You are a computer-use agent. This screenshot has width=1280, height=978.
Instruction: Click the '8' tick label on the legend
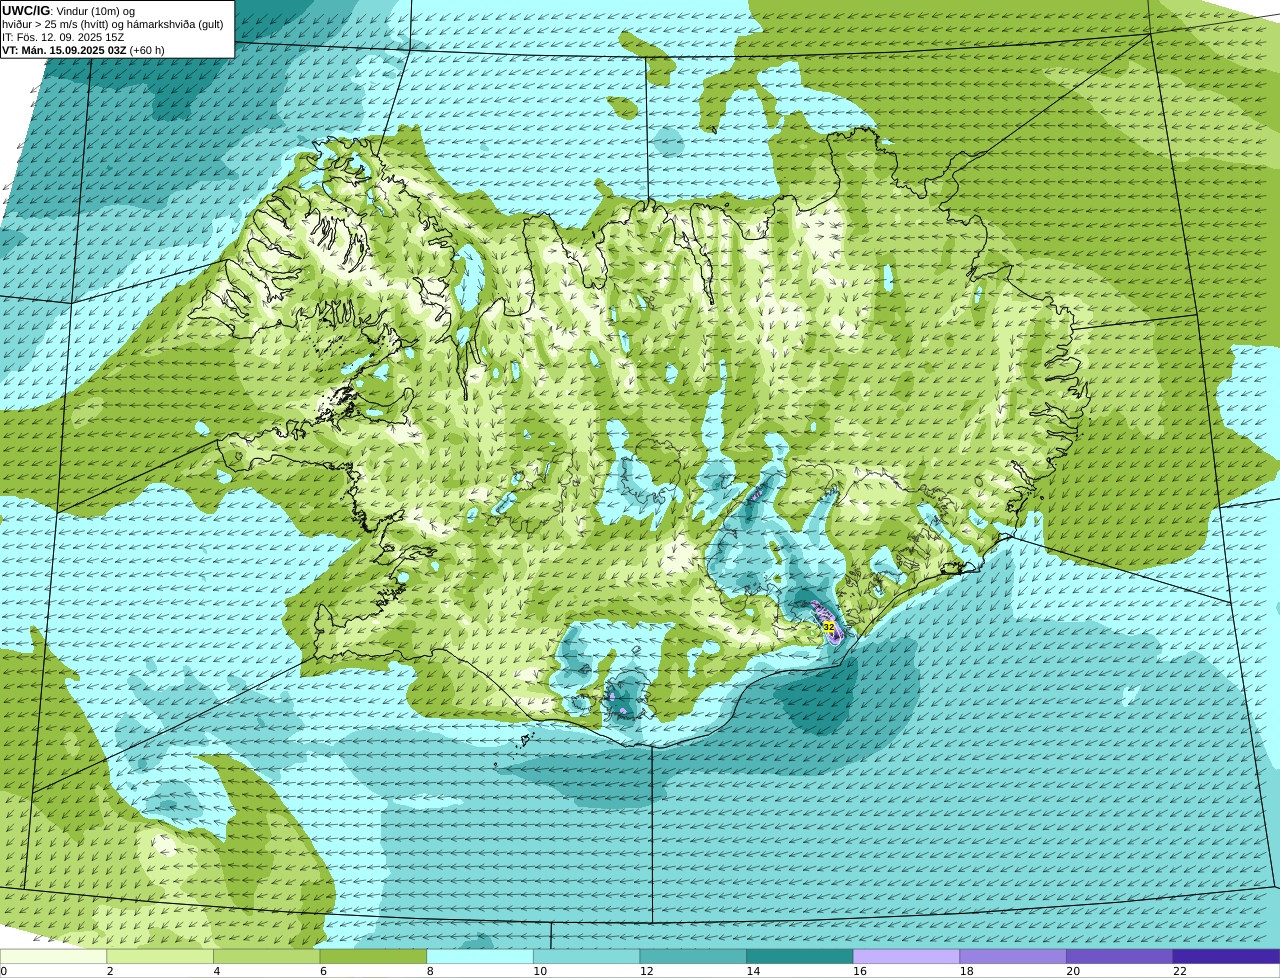click(430, 971)
